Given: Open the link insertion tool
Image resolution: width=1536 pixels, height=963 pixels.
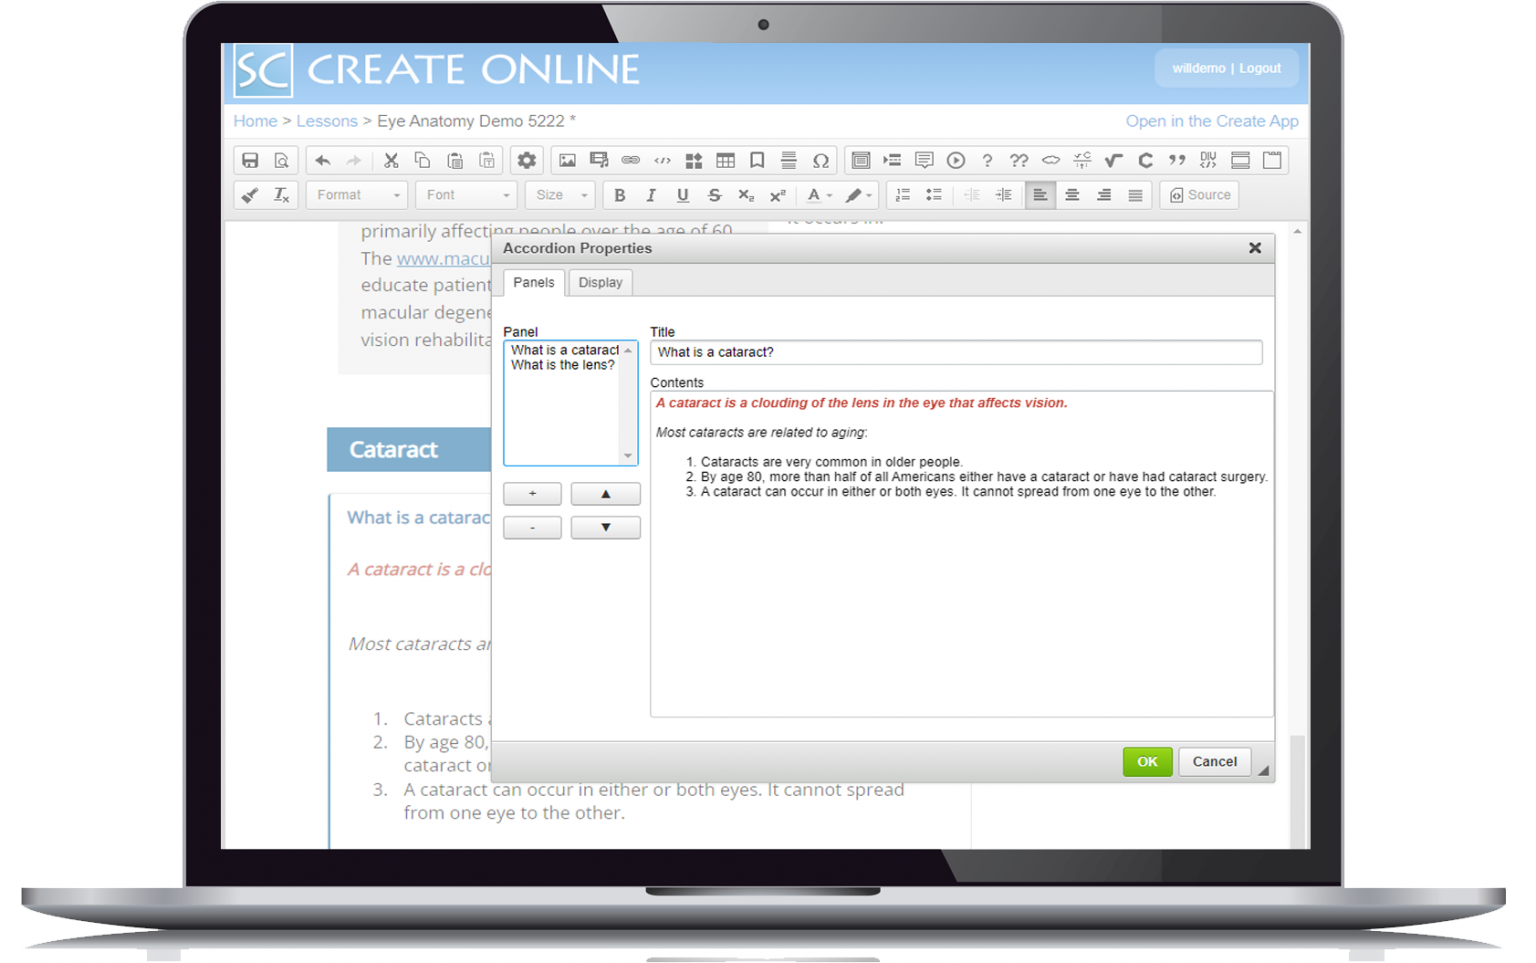Looking at the screenshot, I should tap(630, 160).
